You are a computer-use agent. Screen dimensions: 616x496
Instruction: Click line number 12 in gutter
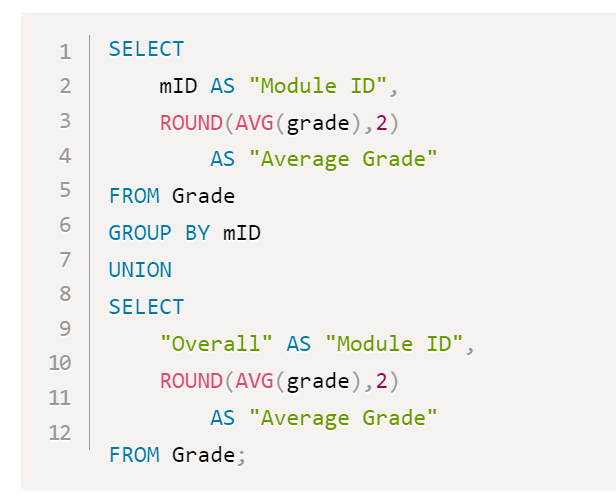point(60,433)
